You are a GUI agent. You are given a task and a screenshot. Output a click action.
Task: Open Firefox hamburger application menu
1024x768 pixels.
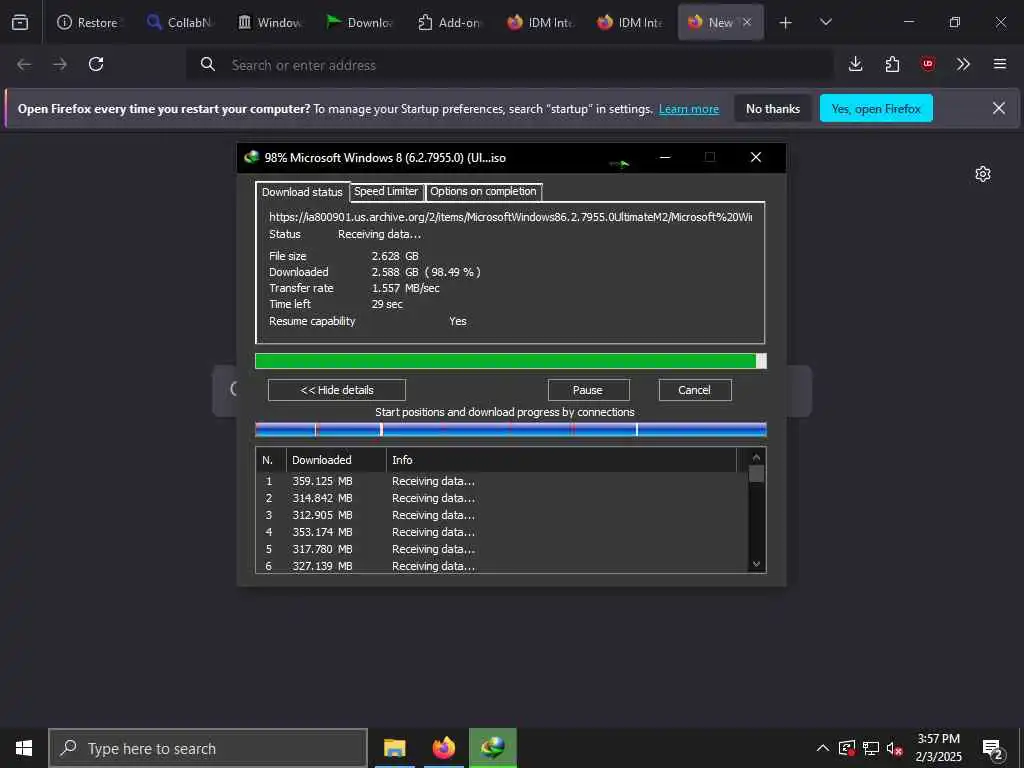pyautogui.click(x=999, y=64)
